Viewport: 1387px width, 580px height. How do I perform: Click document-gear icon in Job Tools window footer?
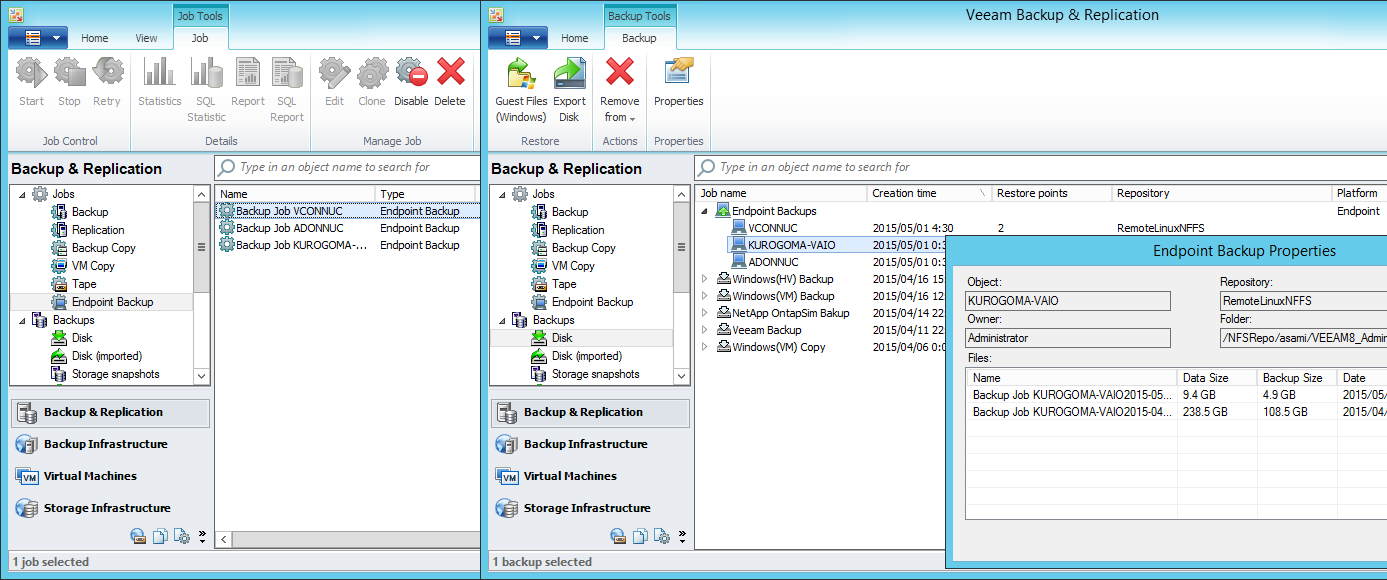click(181, 536)
